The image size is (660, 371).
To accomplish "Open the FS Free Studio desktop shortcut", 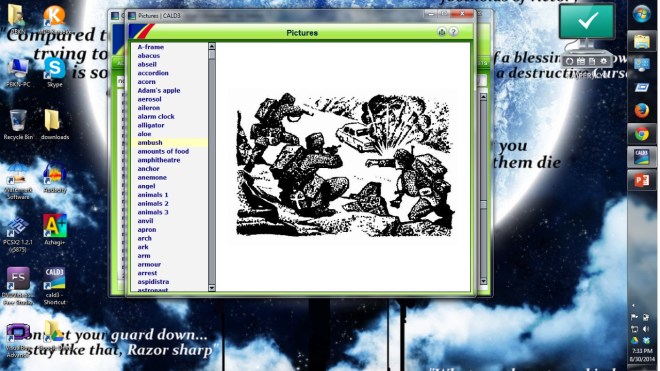I will (x=18, y=286).
